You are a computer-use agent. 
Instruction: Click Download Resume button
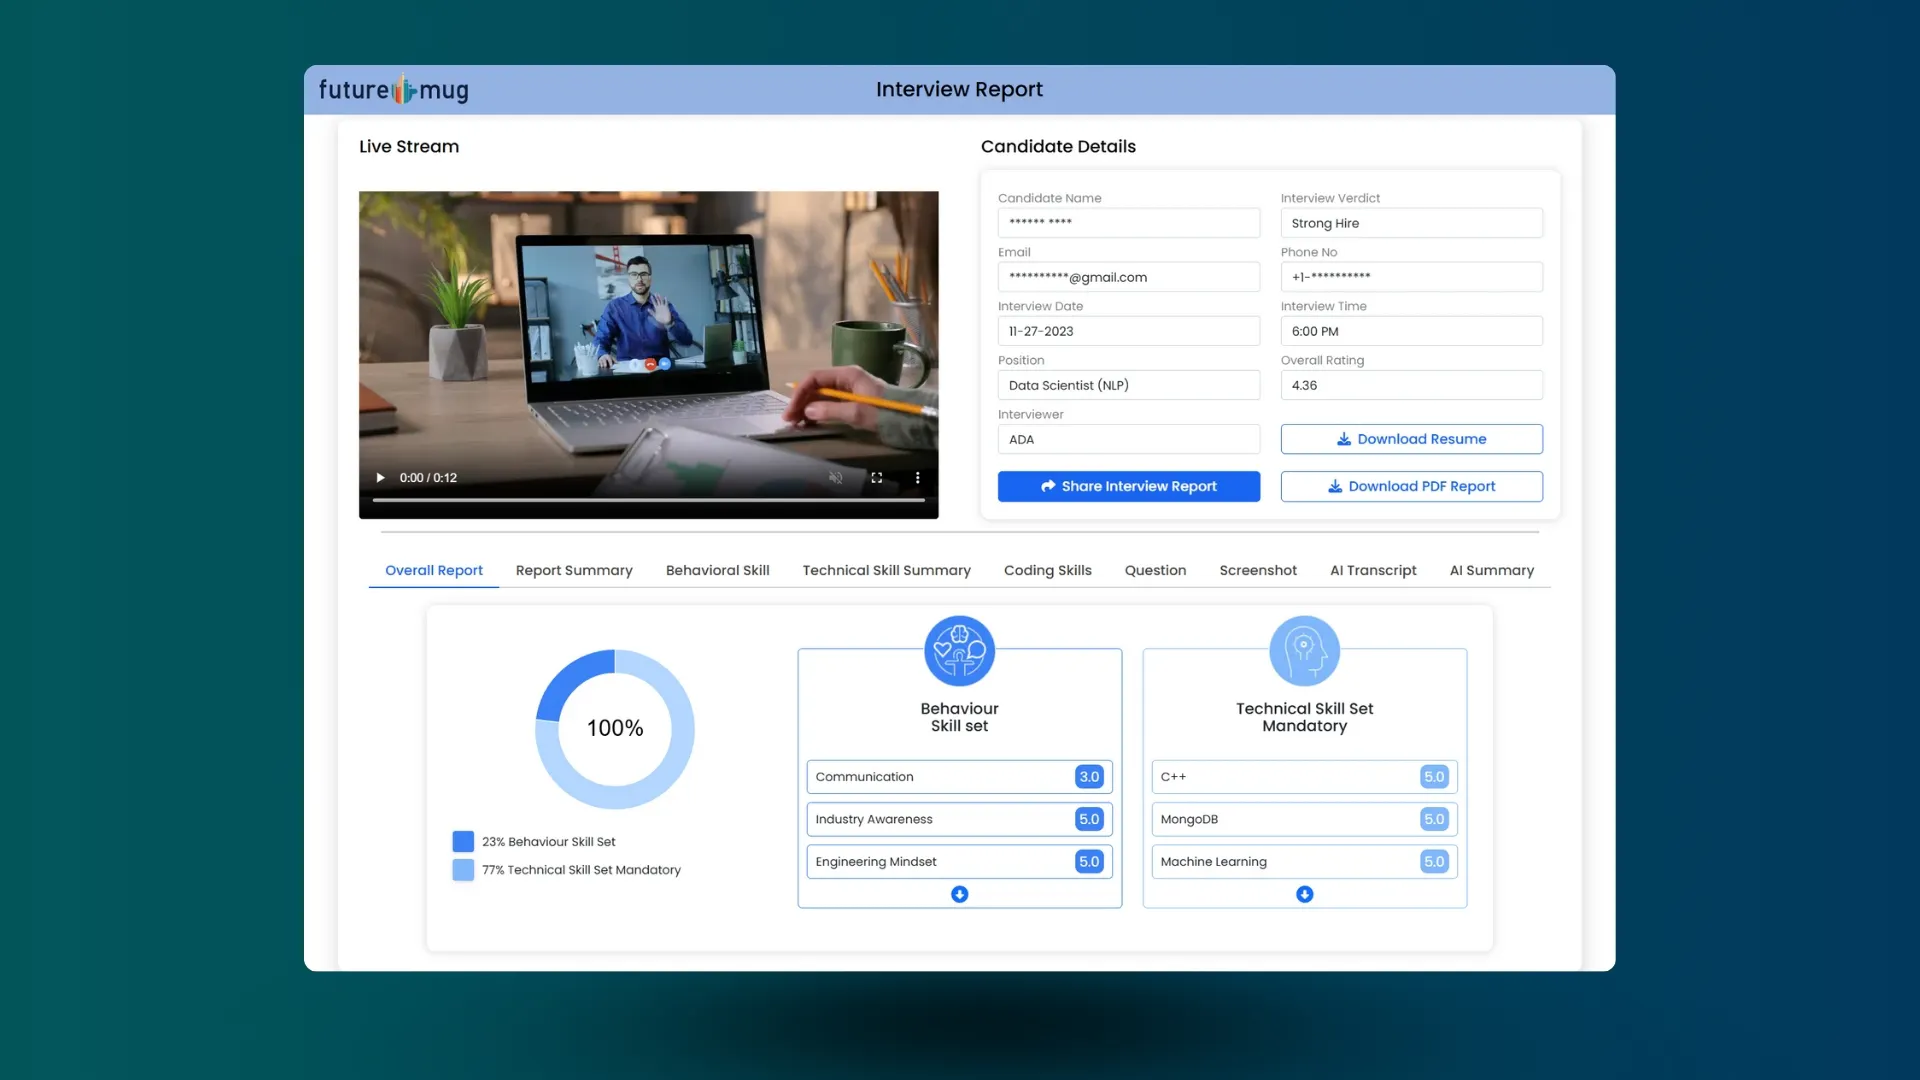click(x=1411, y=439)
